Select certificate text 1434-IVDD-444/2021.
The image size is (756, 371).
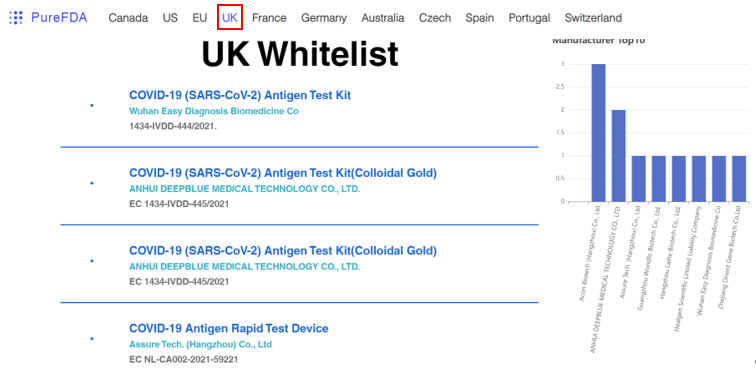[173, 126]
